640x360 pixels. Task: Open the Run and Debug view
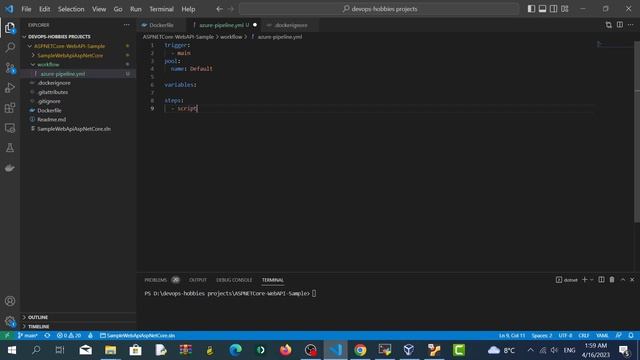[x=10, y=88]
